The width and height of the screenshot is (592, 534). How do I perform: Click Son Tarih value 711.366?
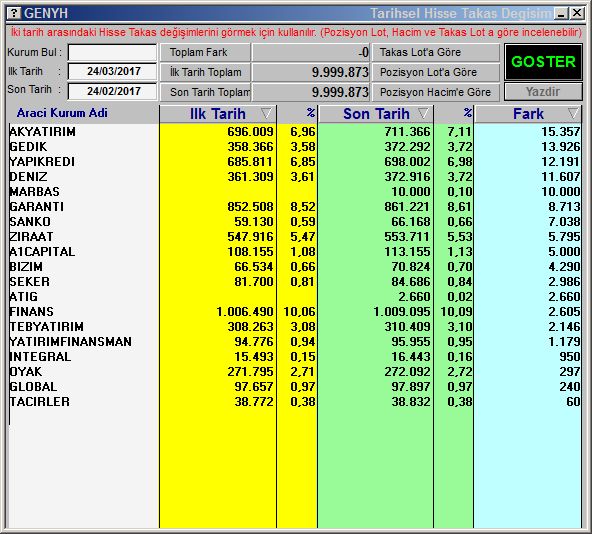[407, 131]
